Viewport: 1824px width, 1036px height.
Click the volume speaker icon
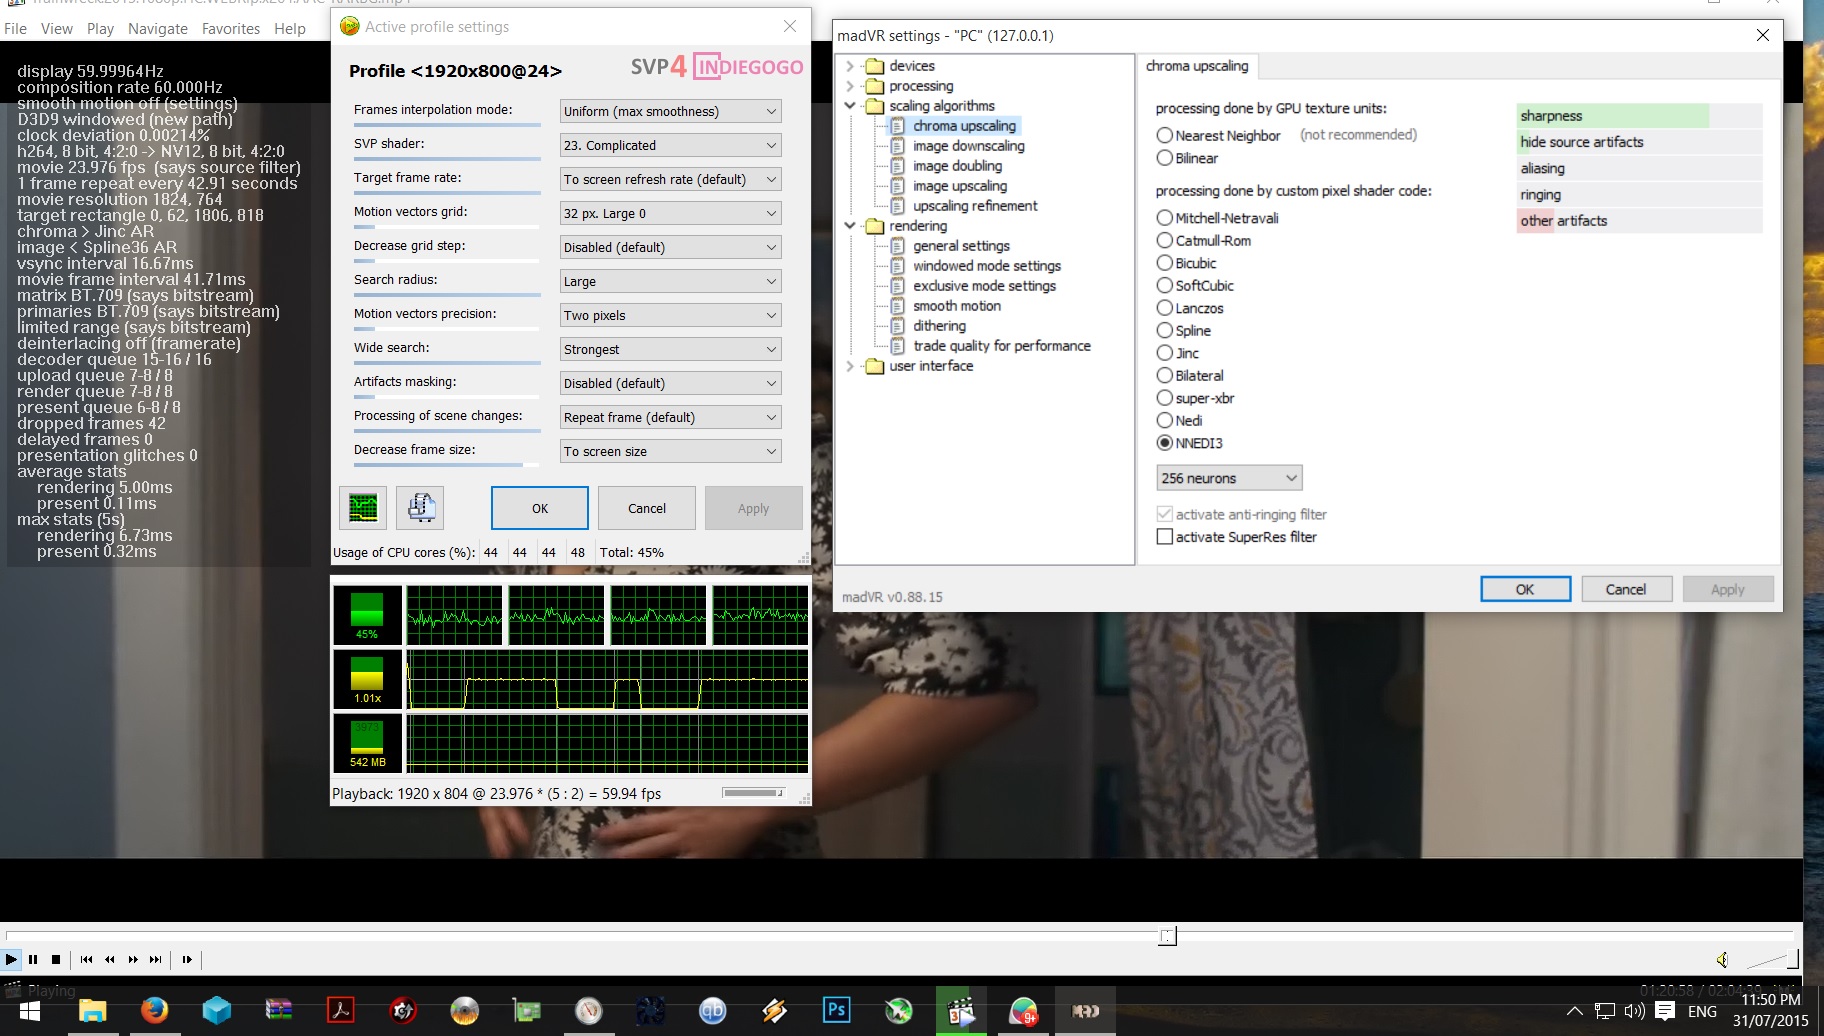(x=1722, y=960)
